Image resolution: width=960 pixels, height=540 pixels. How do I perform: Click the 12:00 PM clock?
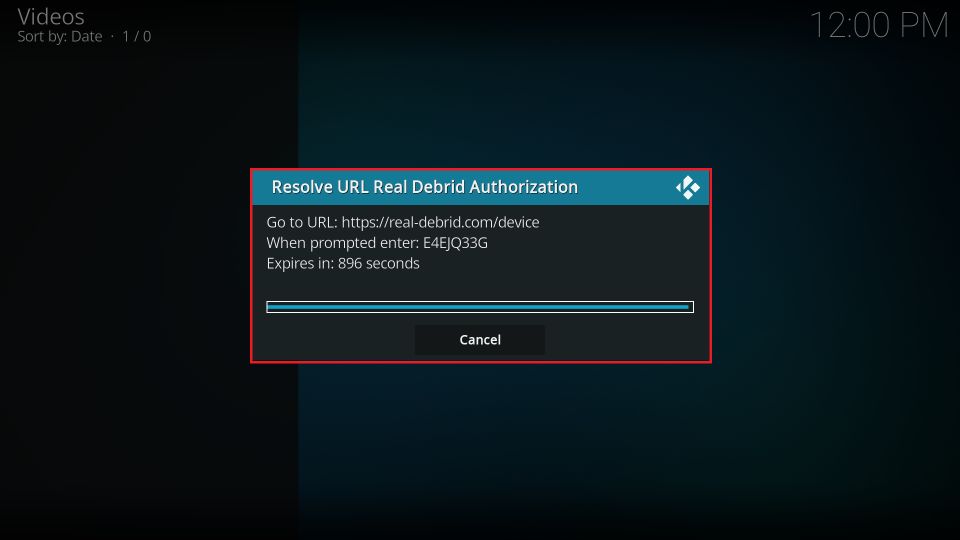[879, 26]
